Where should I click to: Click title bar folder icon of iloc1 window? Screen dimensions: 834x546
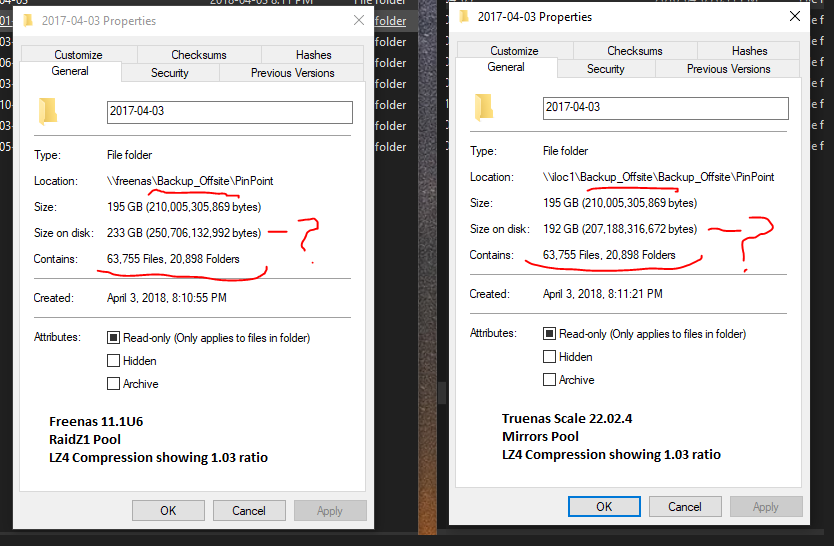click(464, 16)
